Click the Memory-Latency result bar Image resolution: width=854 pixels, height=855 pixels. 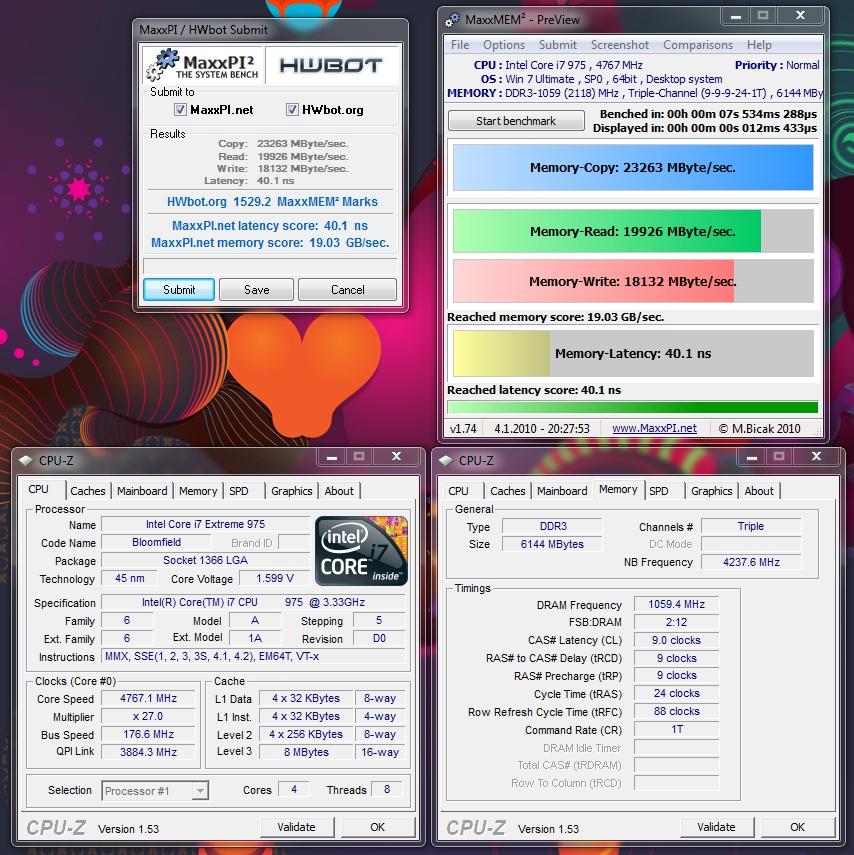[x=633, y=353]
